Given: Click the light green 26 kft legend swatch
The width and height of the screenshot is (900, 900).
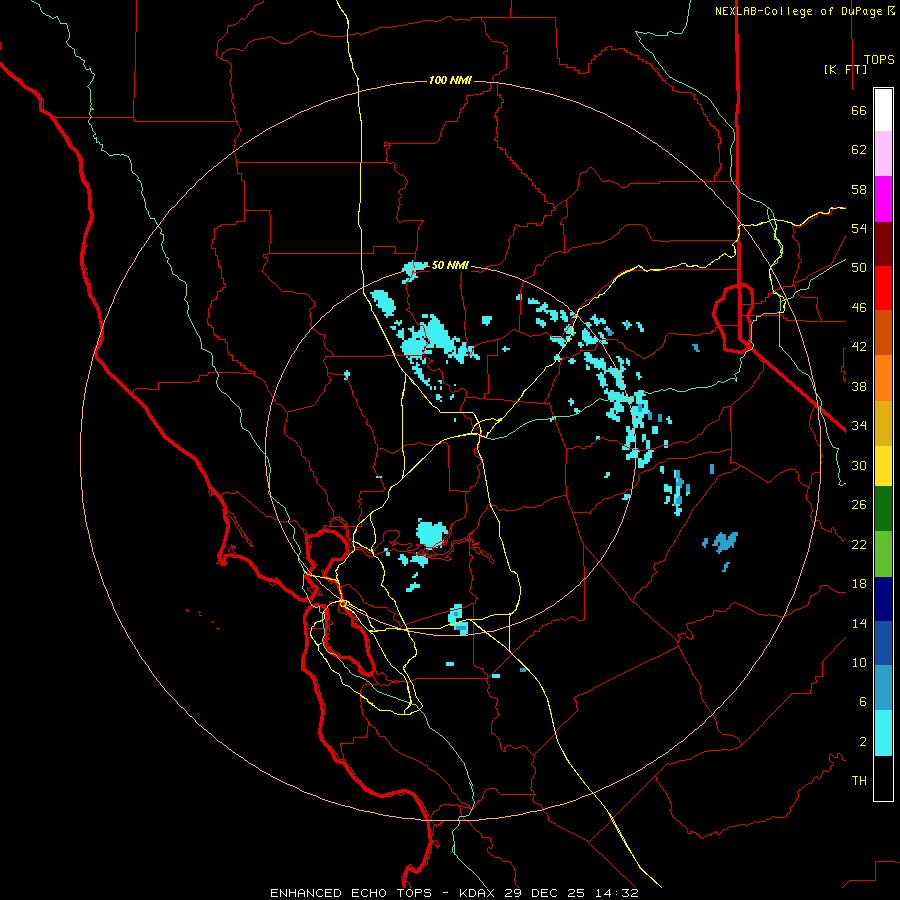Looking at the screenshot, I should (x=883, y=554).
